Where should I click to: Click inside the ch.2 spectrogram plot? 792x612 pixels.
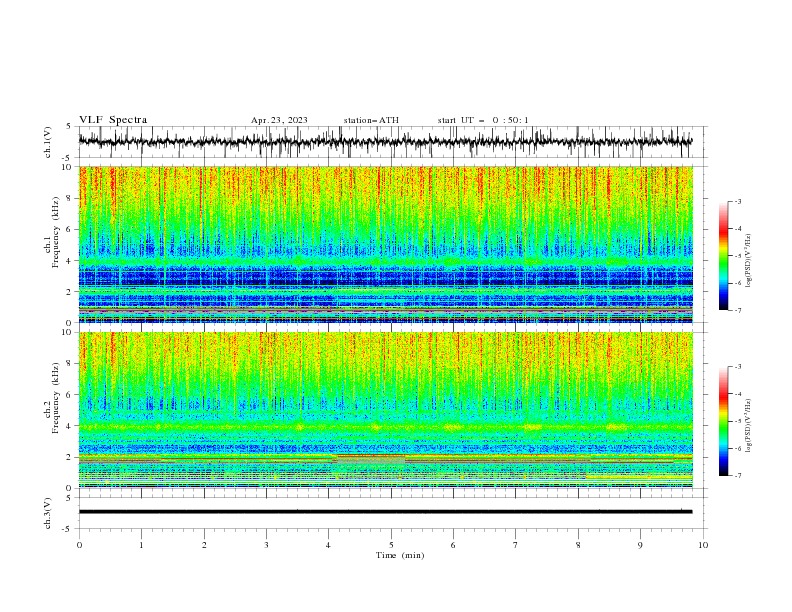point(385,410)
